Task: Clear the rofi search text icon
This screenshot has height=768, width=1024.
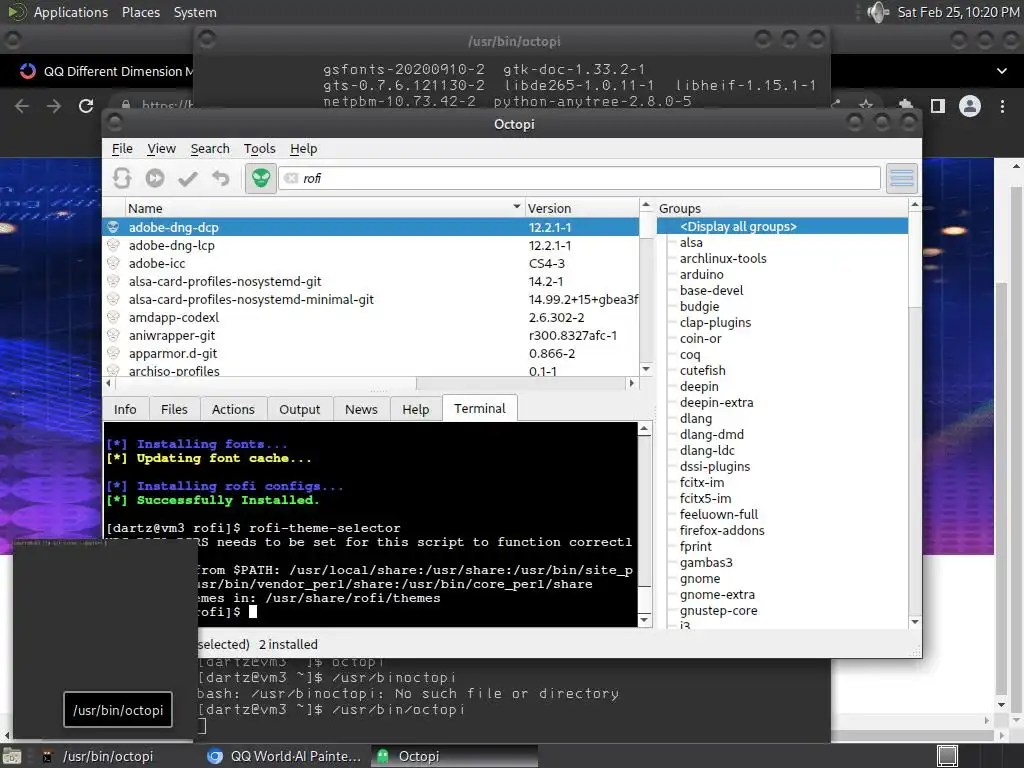Action: (291, 178)
